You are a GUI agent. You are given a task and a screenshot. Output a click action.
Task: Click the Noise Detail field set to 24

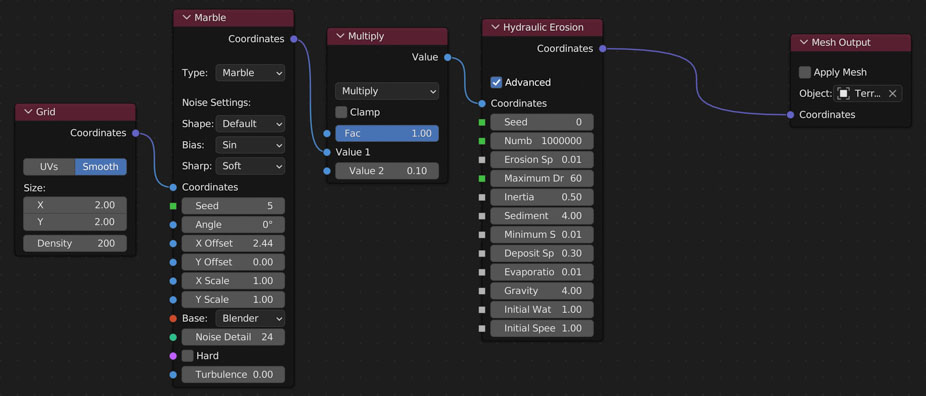(x=233, y=337)
